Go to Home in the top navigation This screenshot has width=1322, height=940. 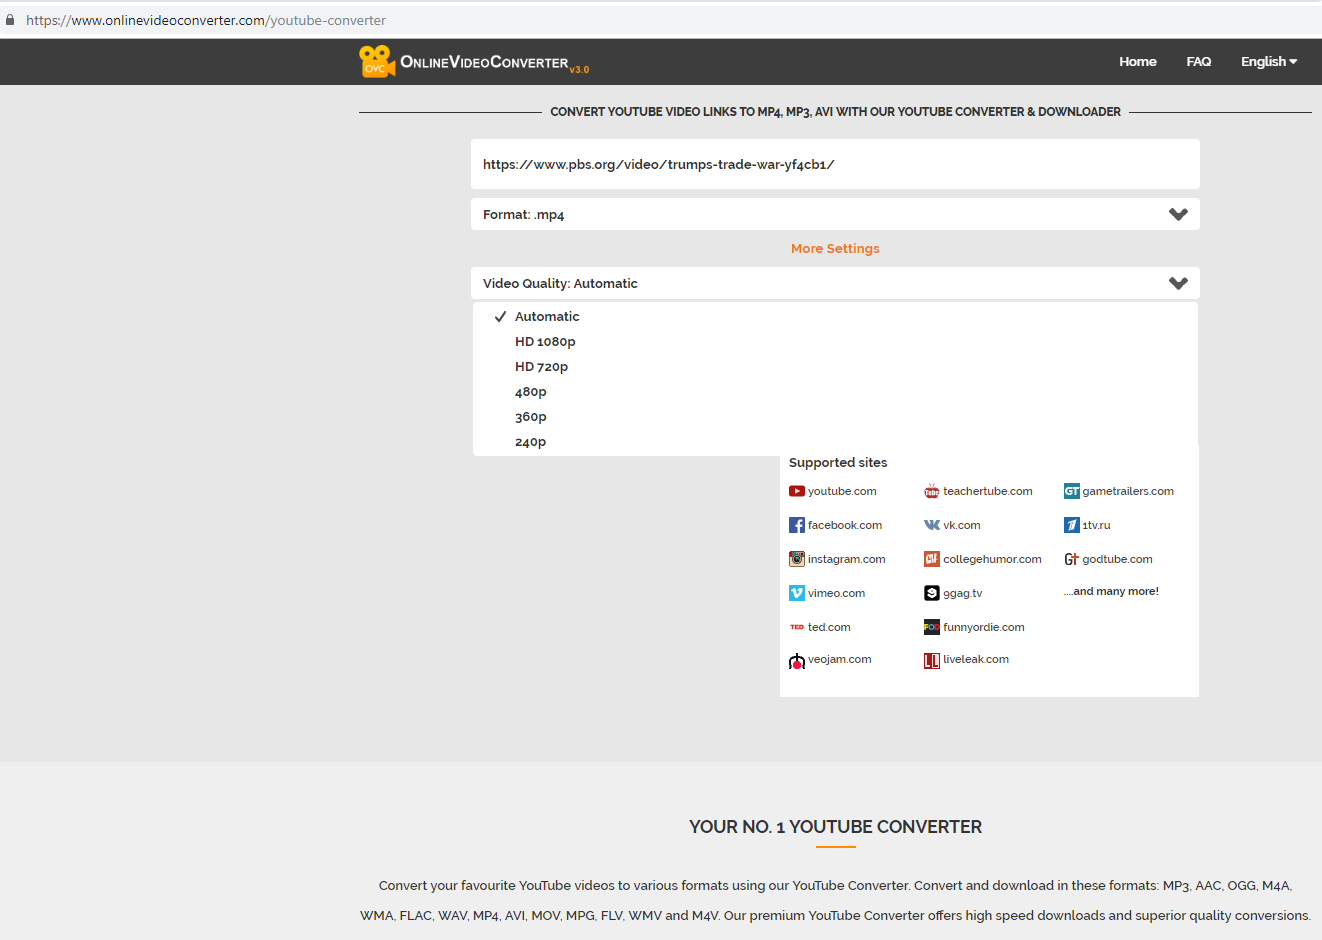(1138, 61)
